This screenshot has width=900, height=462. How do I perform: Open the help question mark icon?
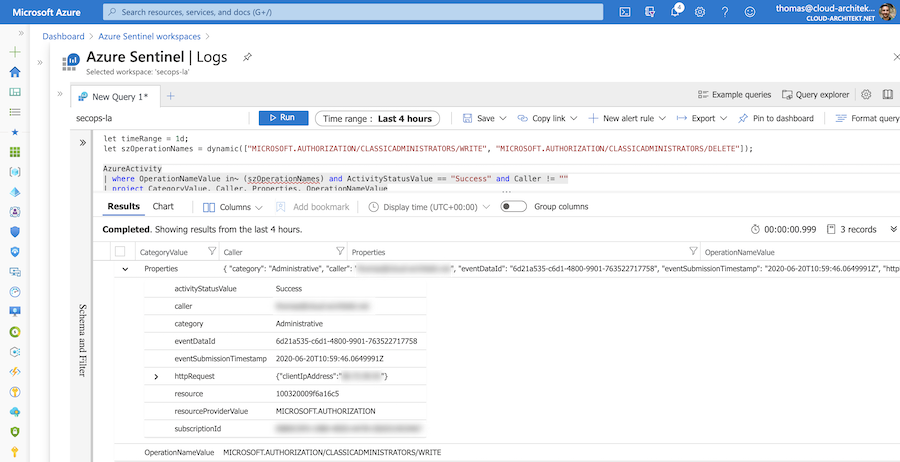(x=725, y=11)
